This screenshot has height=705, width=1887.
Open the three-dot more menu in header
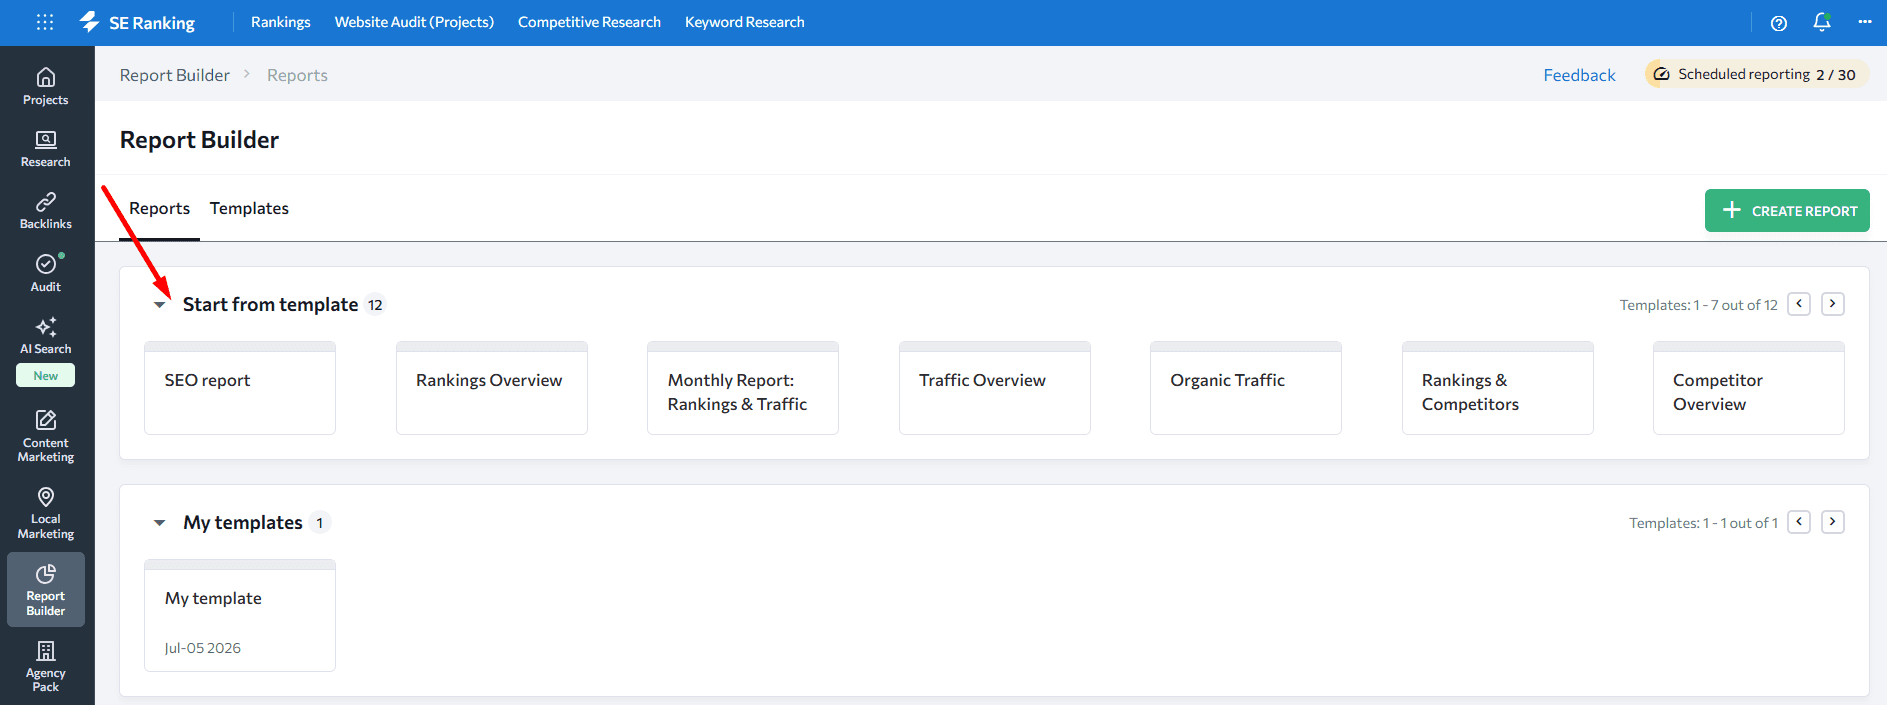[1864, 22]
